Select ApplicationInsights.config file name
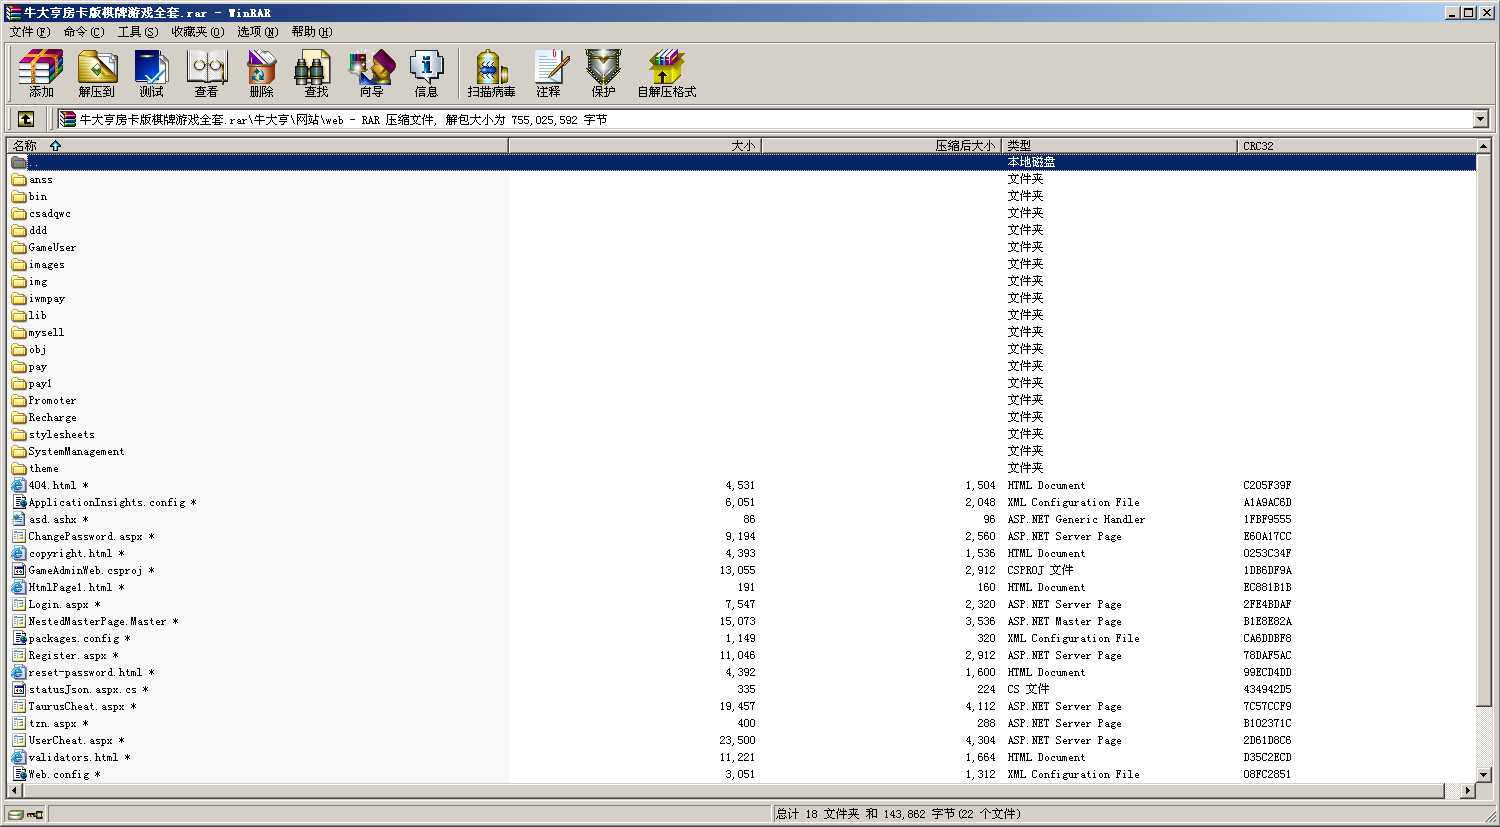Viewport: 1500px width, 827px height. [x=112, y=503]
